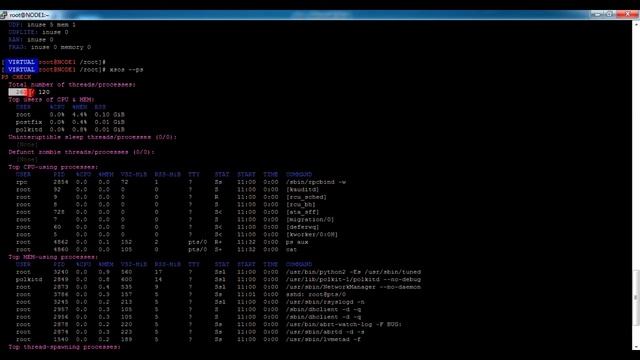The height and width of the screenshot is (360, 640).
Task: Click the '[rcu_sched]' process entry
Action: tap(306, 197)
